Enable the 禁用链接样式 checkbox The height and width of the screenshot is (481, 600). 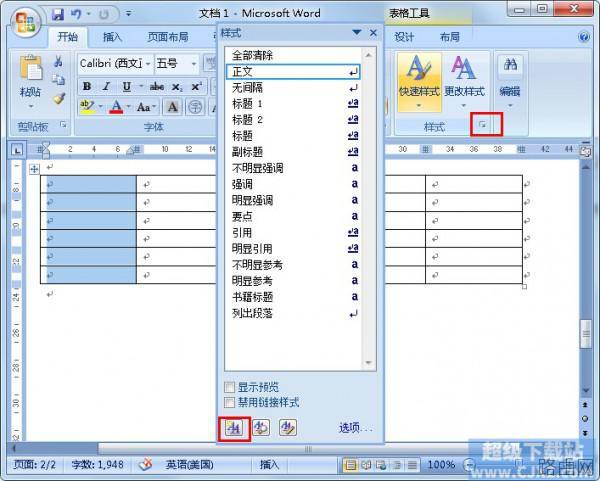229,403
